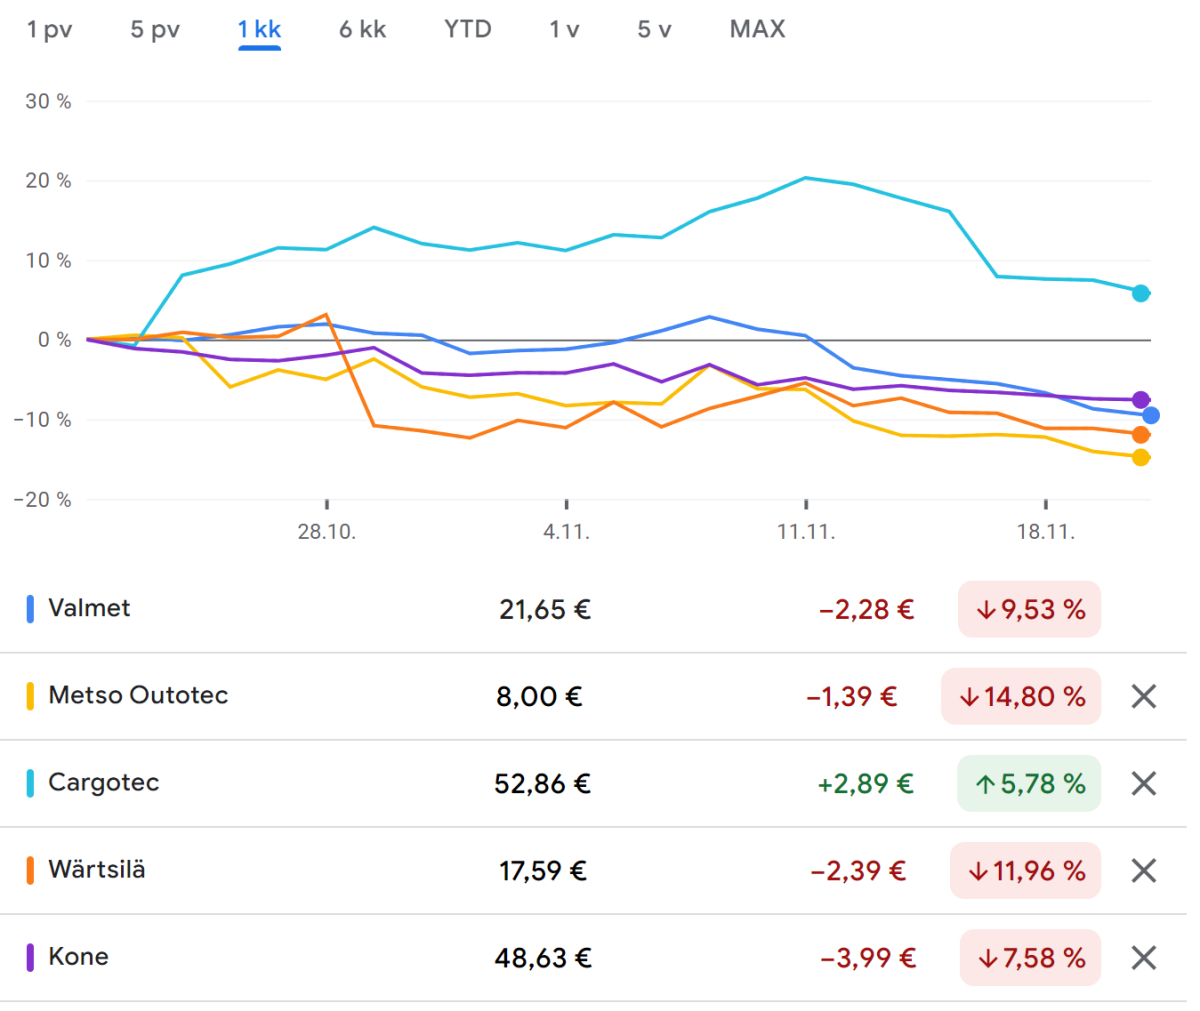
Task: Click Valmet's blue legend color marker
Action: pyautogui.click(x=30, y=609)
